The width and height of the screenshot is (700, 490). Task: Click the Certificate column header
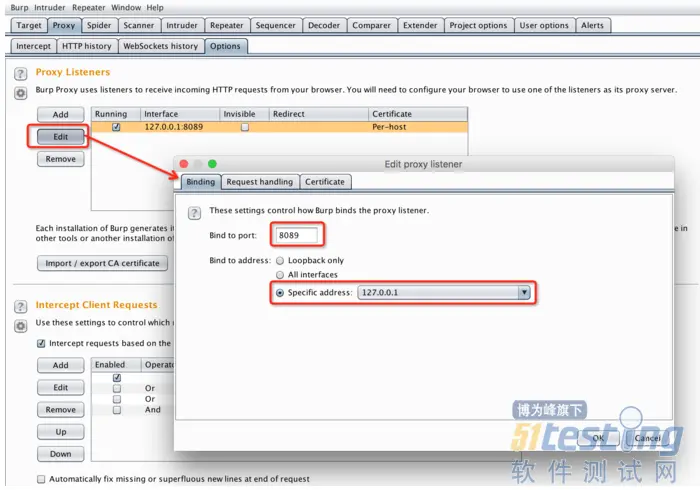point(418,114)
